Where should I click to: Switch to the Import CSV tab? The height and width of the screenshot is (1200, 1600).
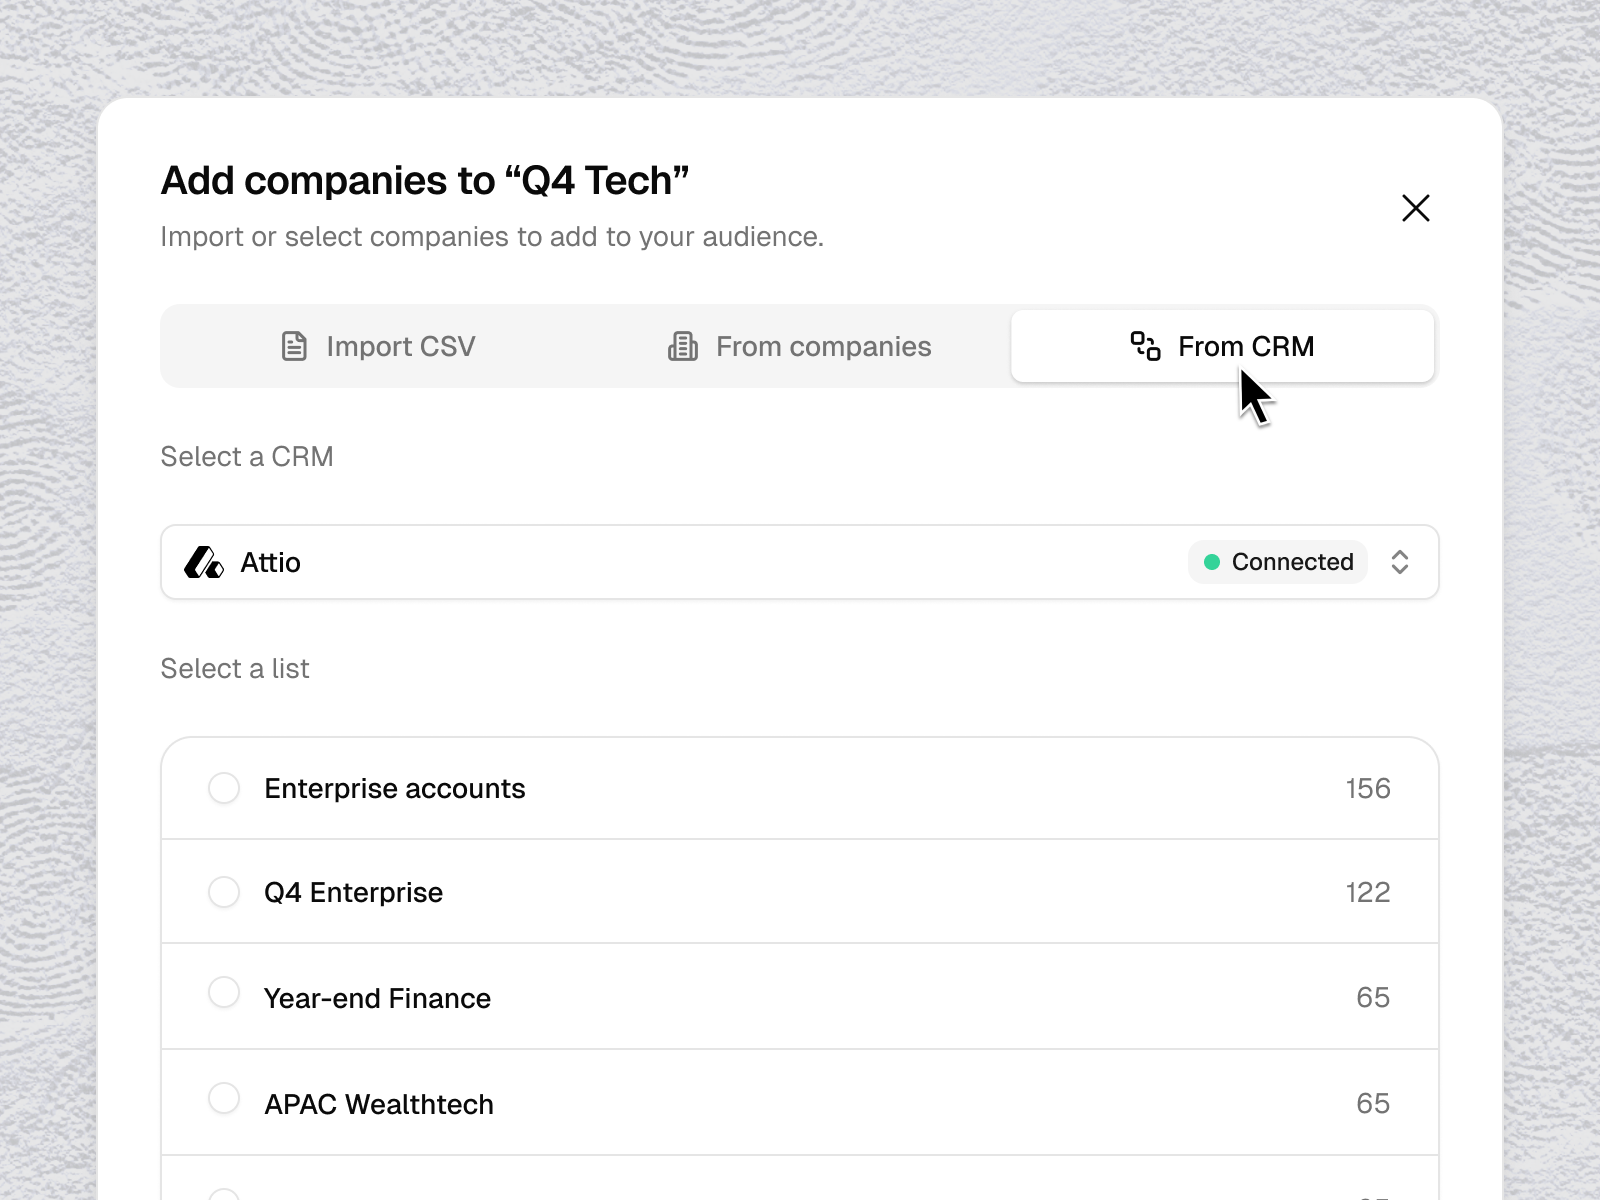point(378,346)
